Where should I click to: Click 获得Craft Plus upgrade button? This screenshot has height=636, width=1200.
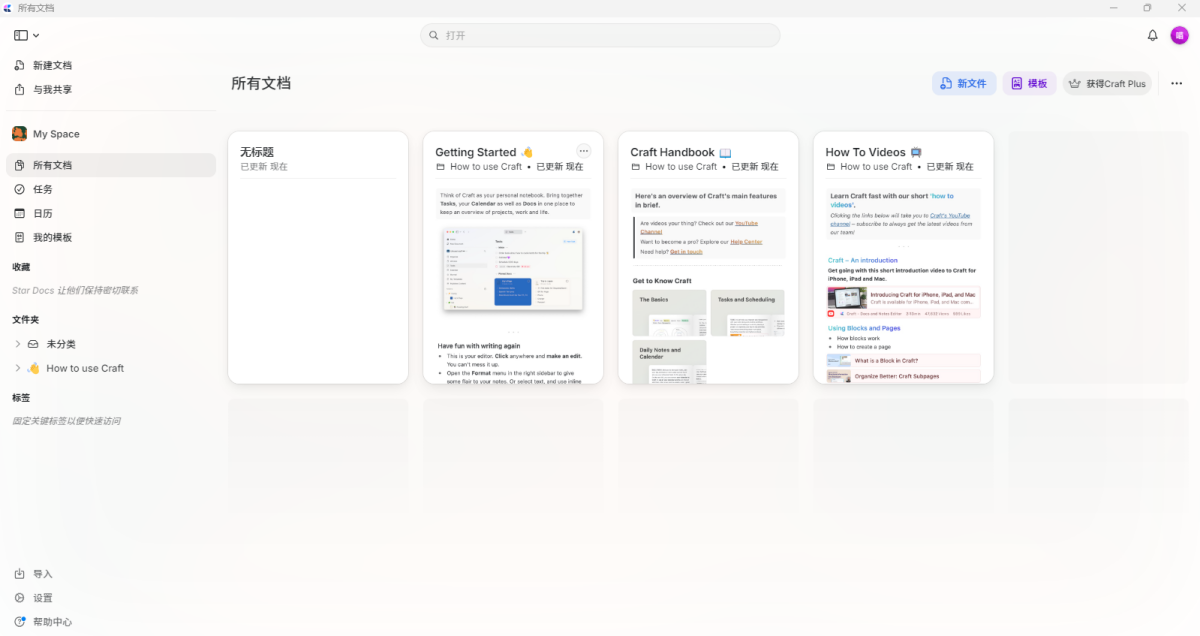(1107, 84)
